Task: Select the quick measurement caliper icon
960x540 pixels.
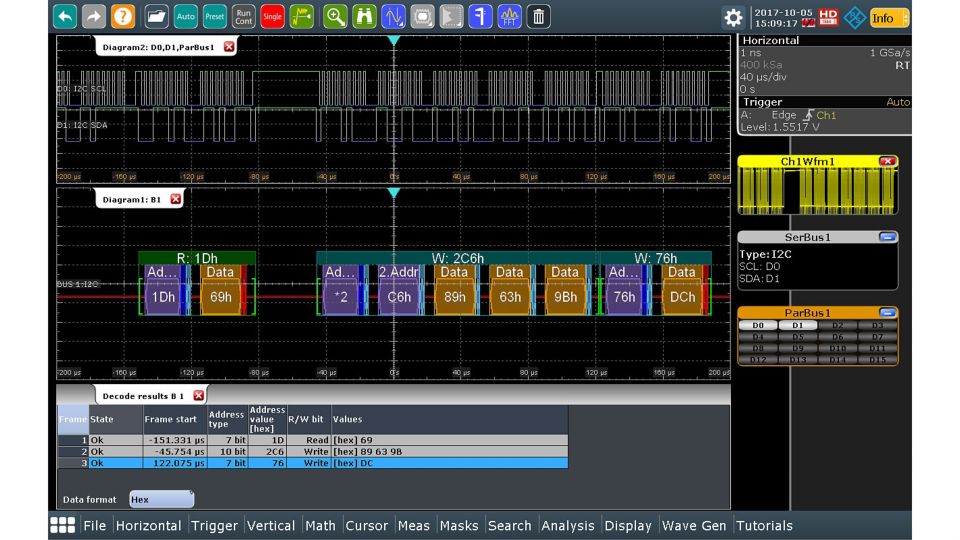Action: 480,17
